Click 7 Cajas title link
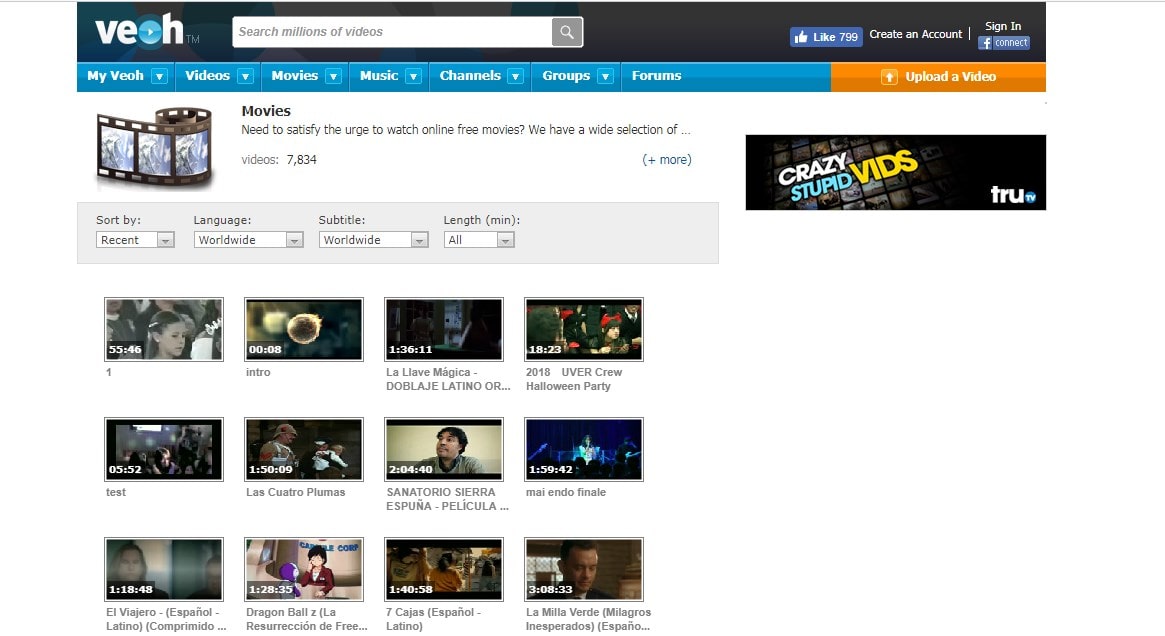The width and height of the screenshot is (1165, 636). [433, 619]
